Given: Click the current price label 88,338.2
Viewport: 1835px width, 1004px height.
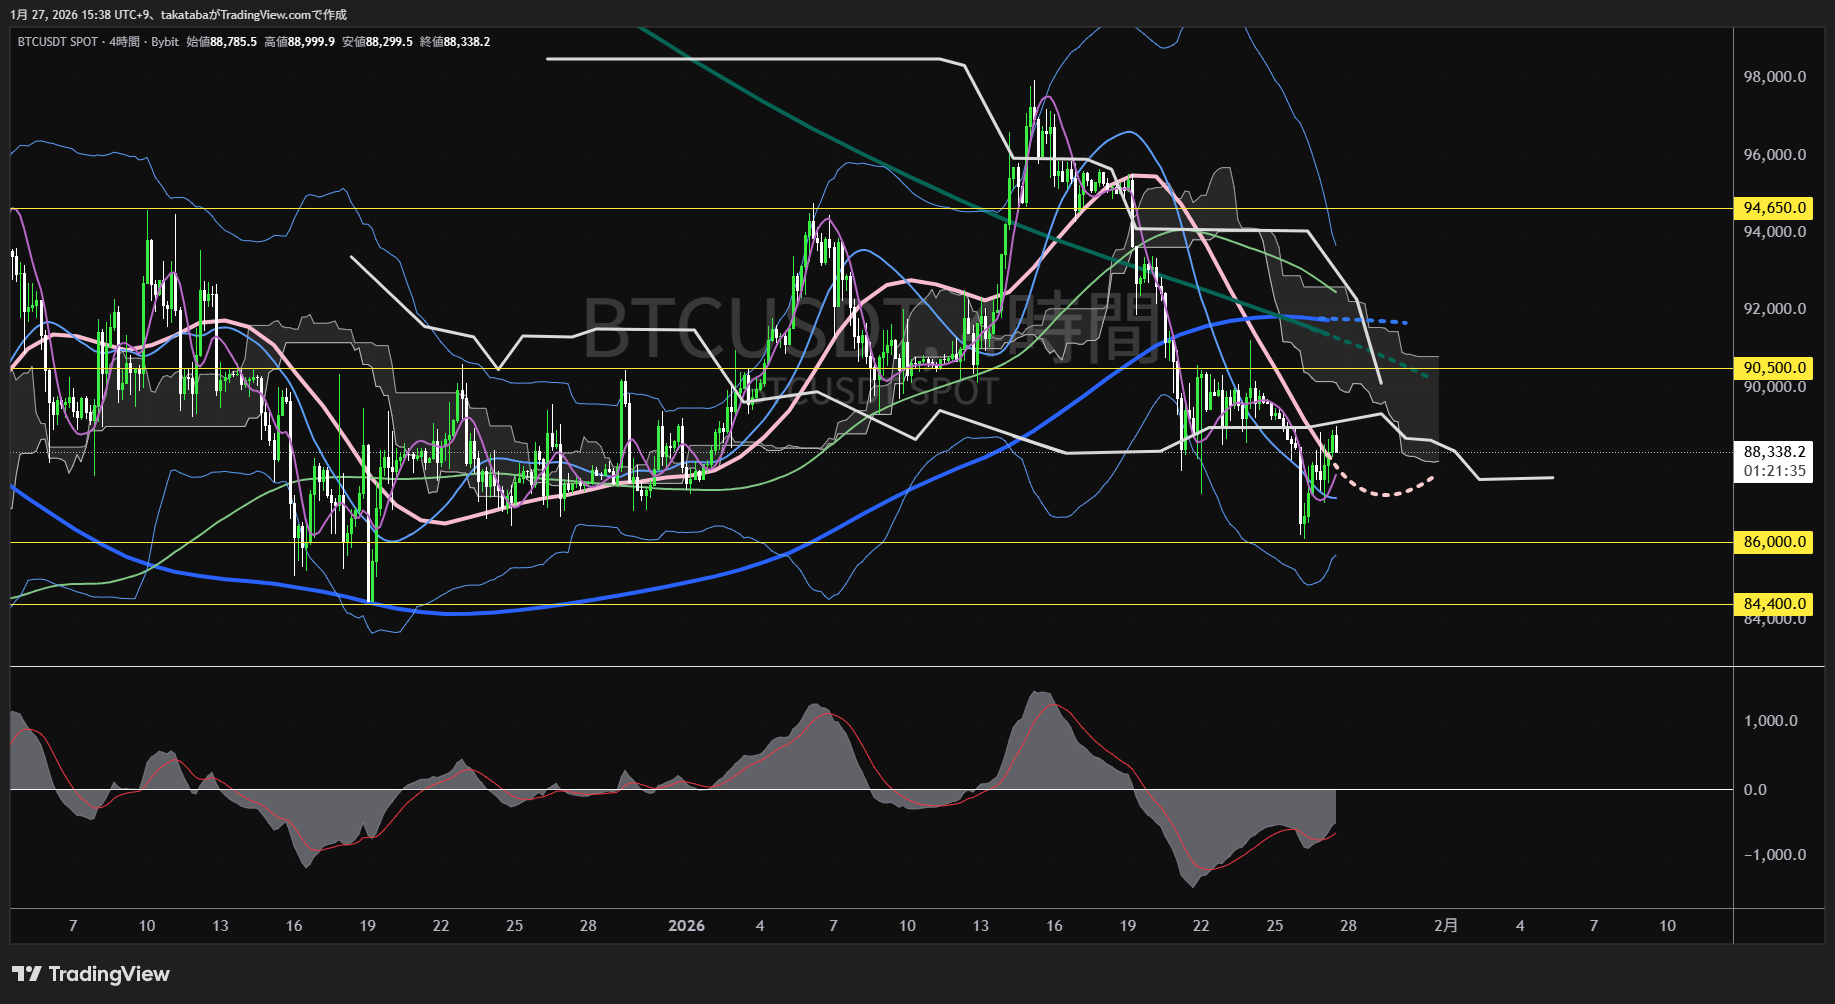Looking at the screenshot, I should (x=1774, y=452).
